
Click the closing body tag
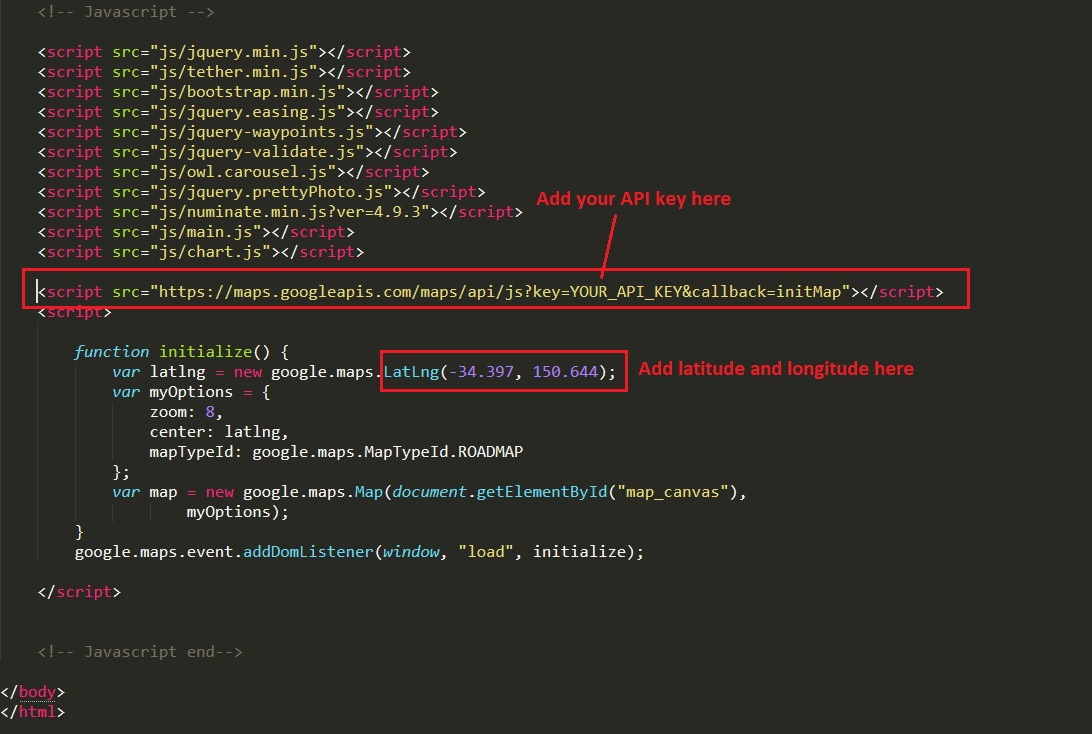tap(34, 692)
